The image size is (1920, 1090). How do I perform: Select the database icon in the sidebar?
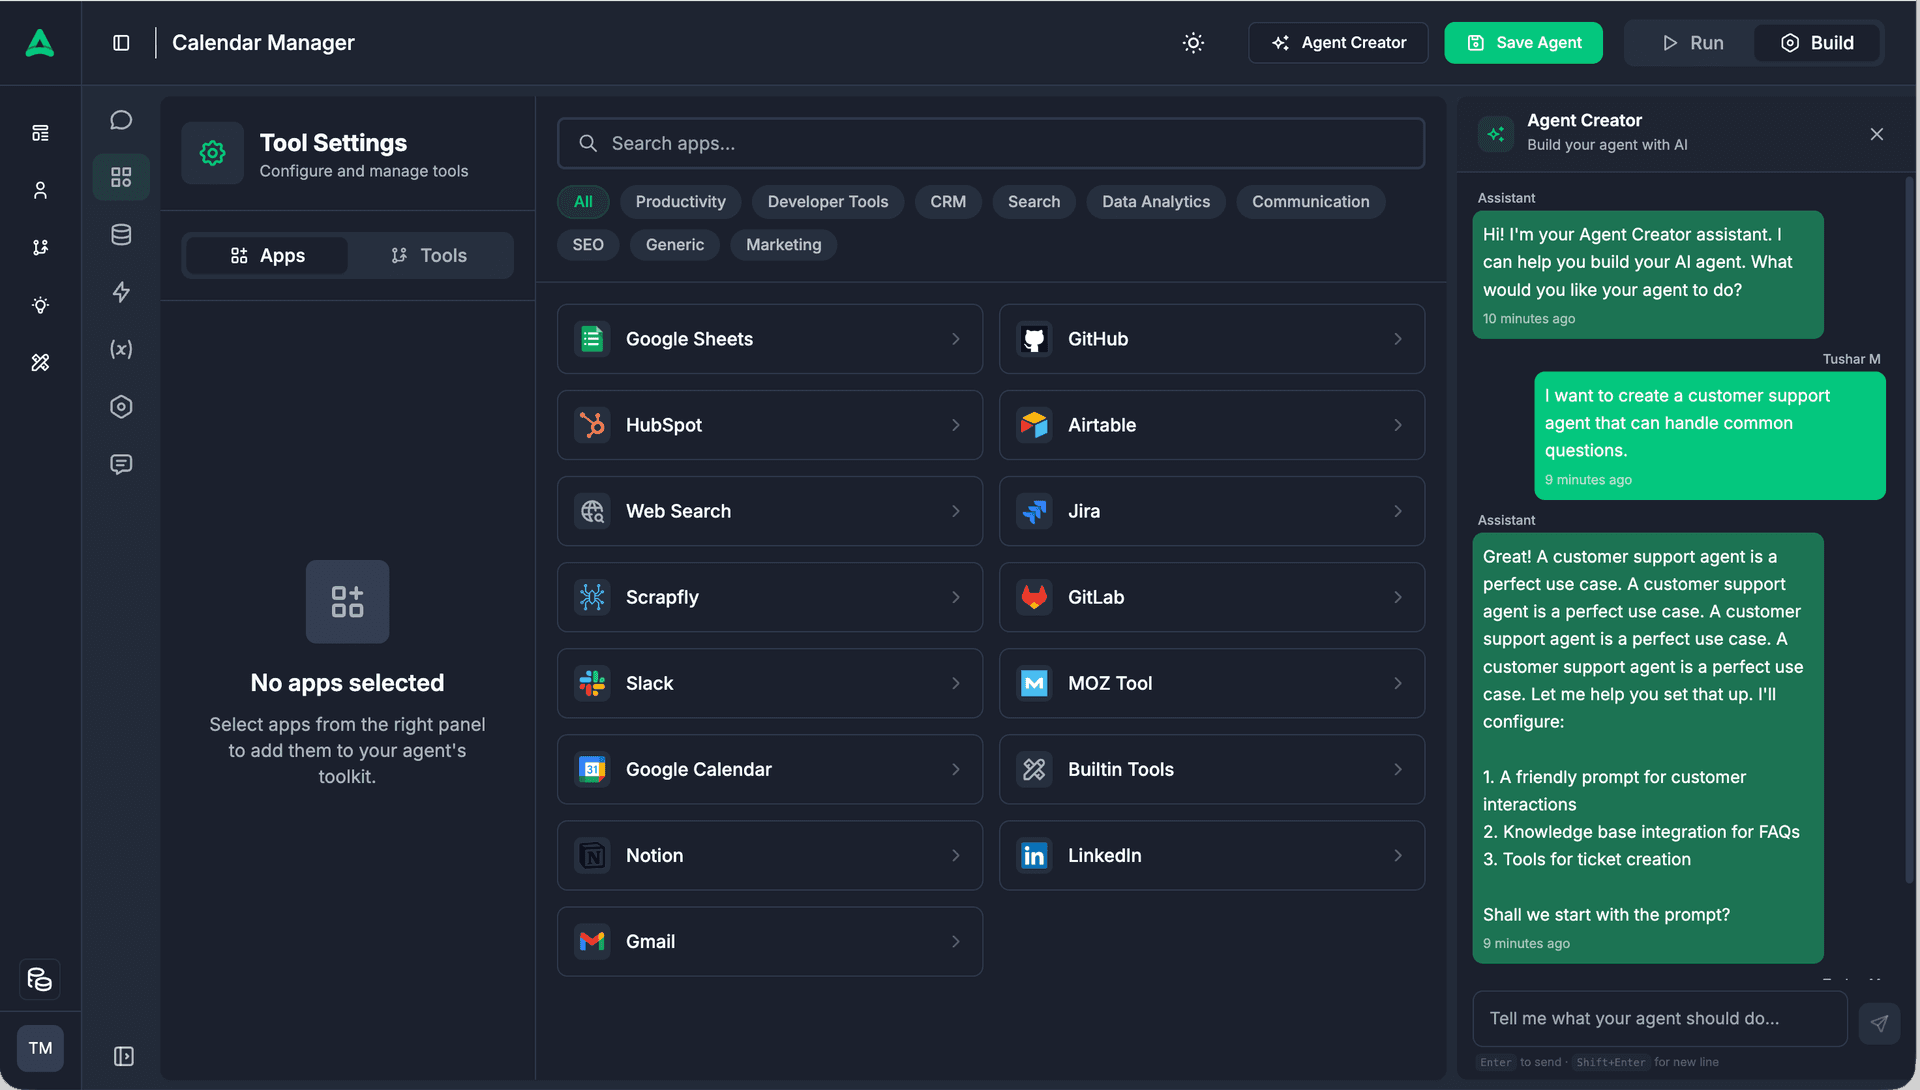point(121,234)
